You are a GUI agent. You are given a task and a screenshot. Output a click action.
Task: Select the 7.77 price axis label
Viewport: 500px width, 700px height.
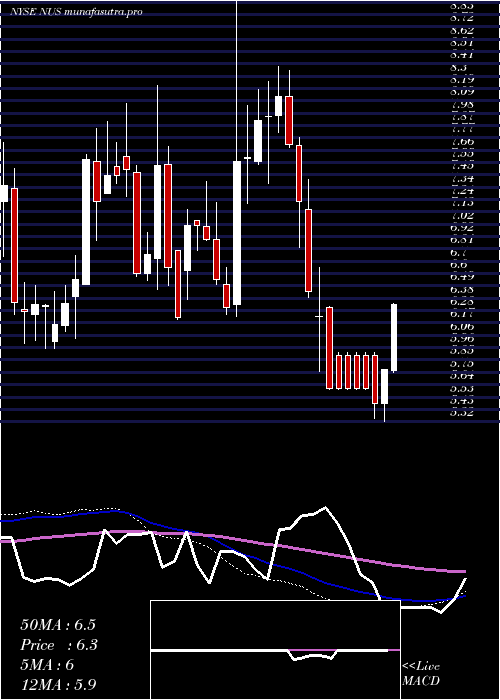click(x=462, y=130)
